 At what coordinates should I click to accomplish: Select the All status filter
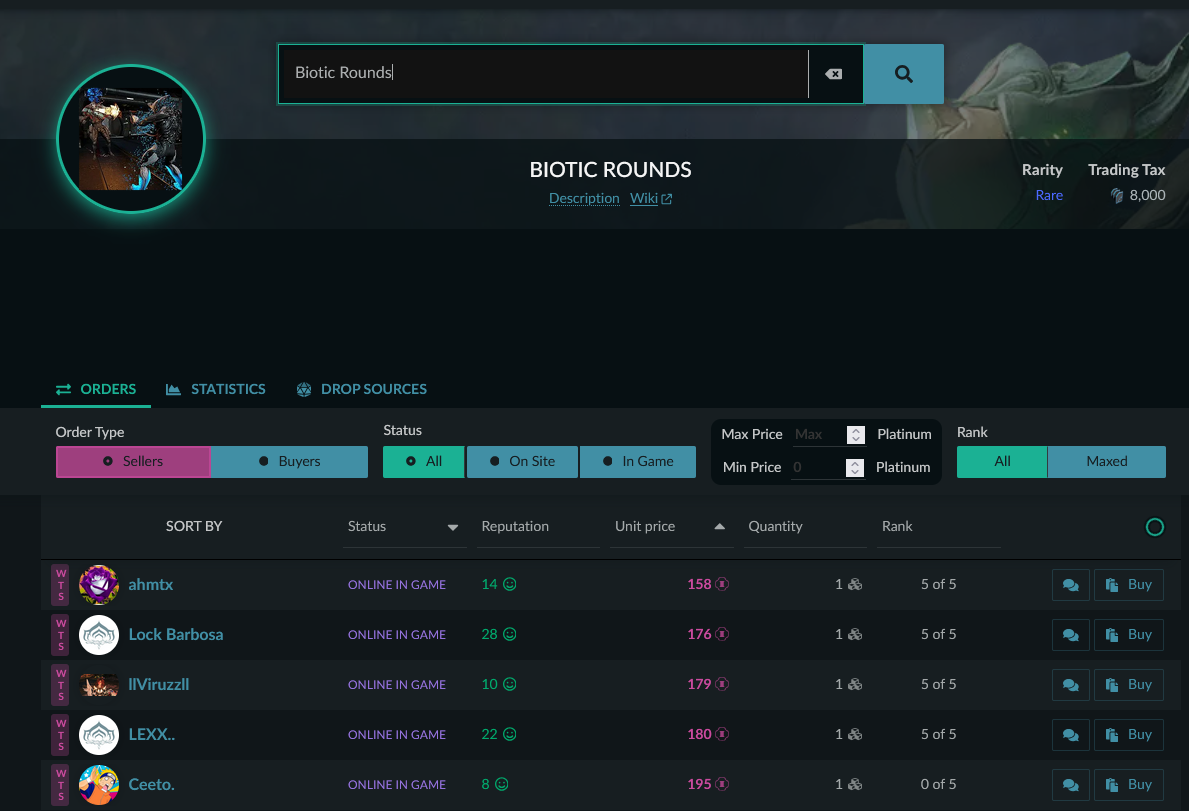424,462
